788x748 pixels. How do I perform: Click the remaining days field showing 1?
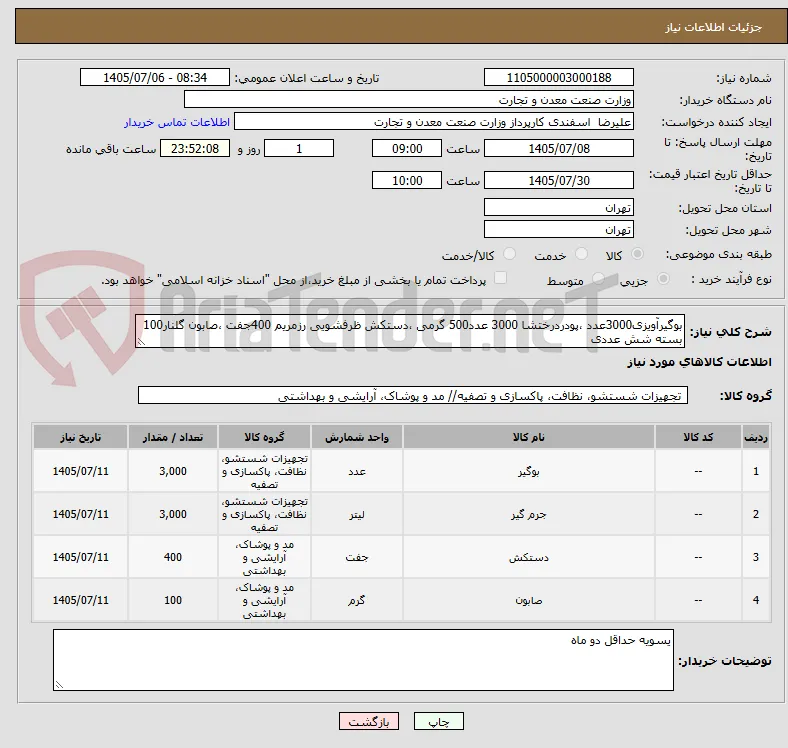point(299,148)
